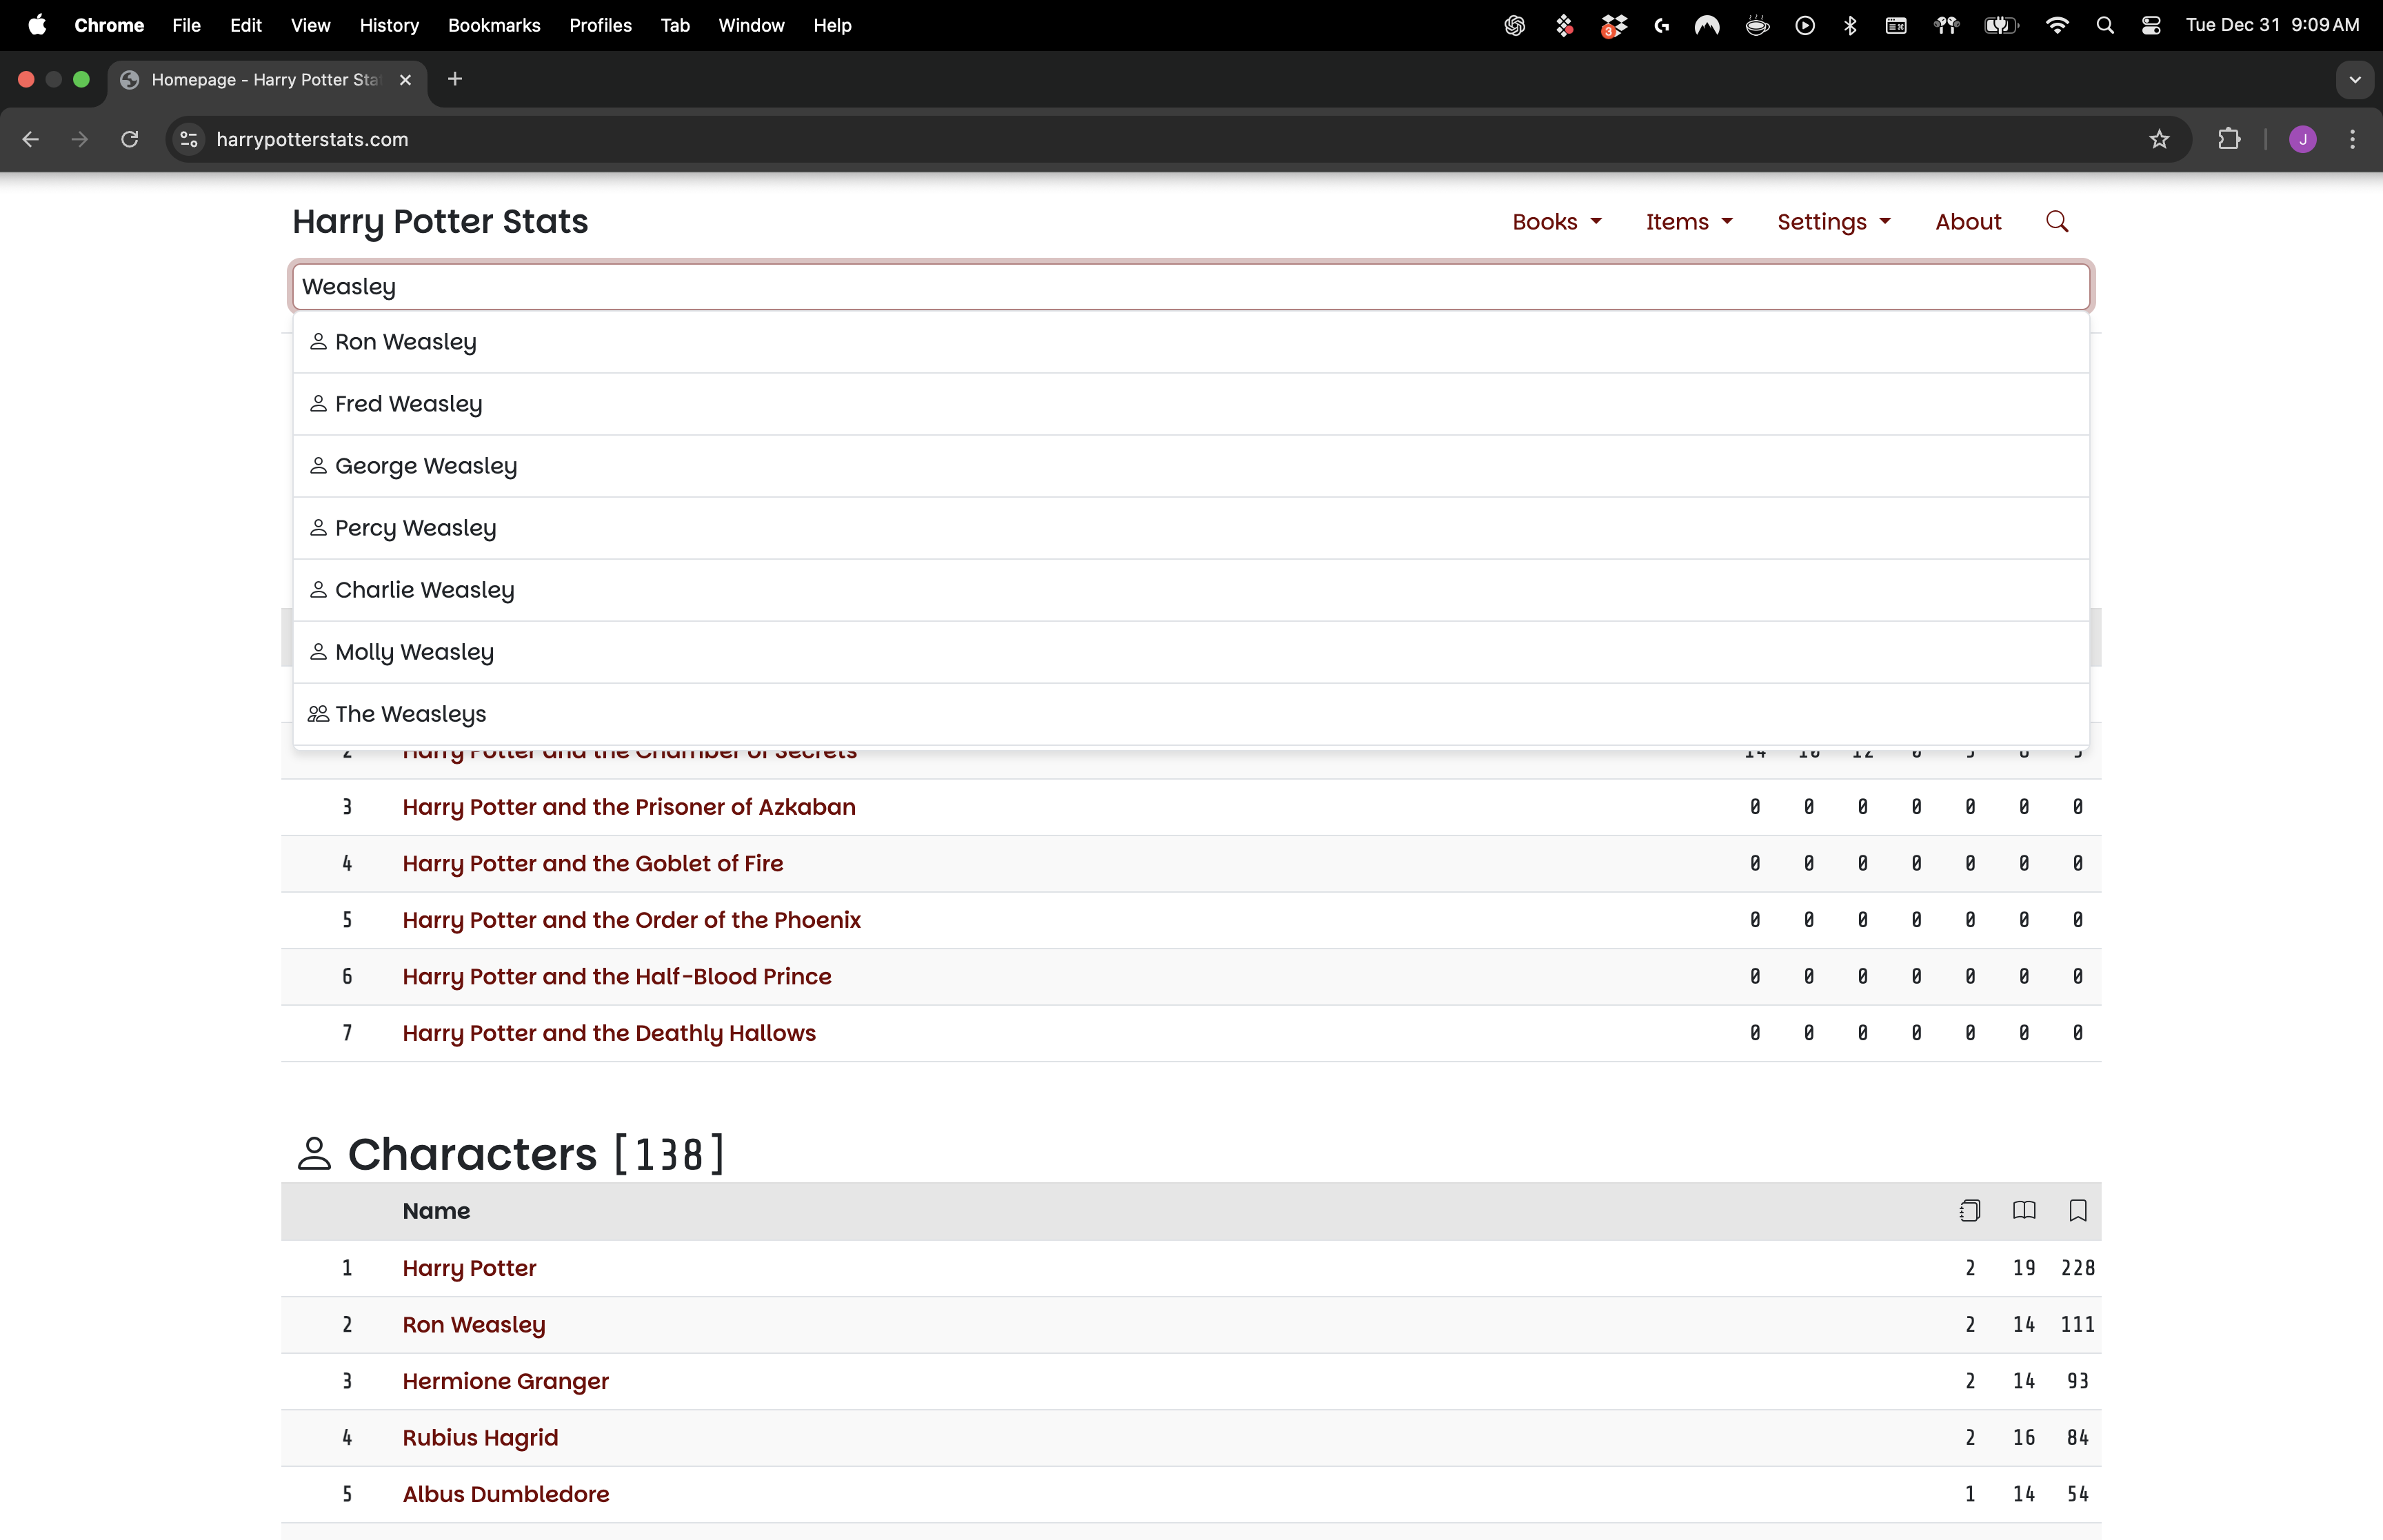Open the Chrome three-dot menu
The image size is (2383, 1540).
click(x=2352, y=139)
